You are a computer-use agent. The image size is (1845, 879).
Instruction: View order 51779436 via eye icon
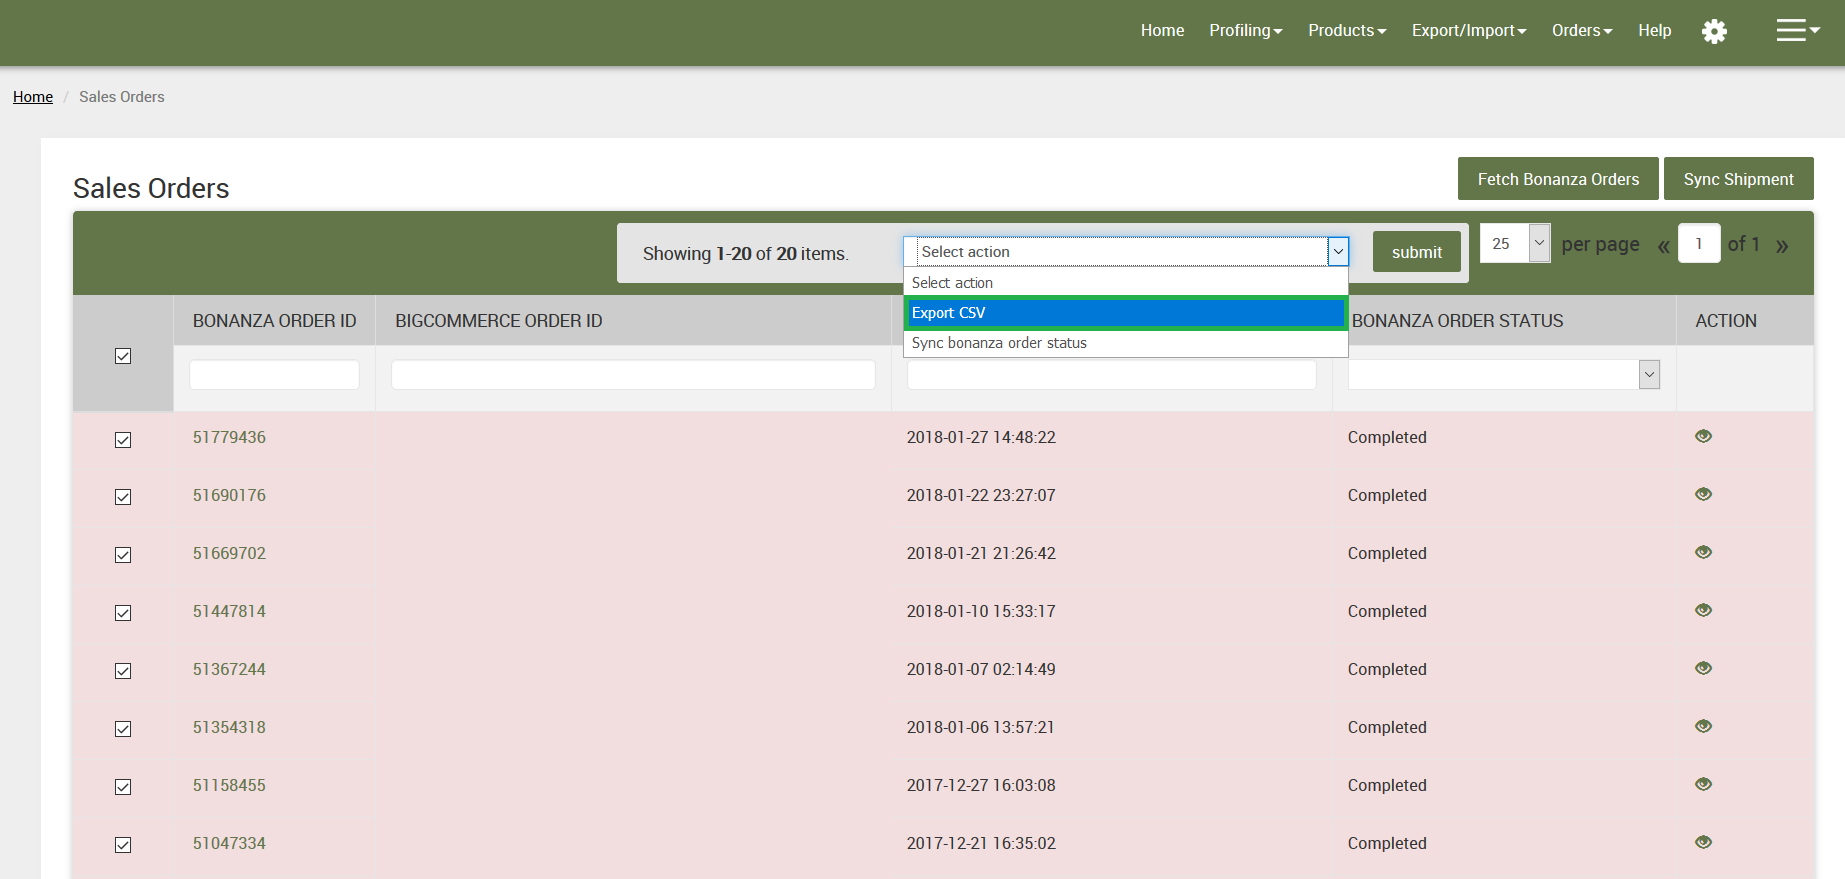pyautogui.click(x=1704, y=436)
